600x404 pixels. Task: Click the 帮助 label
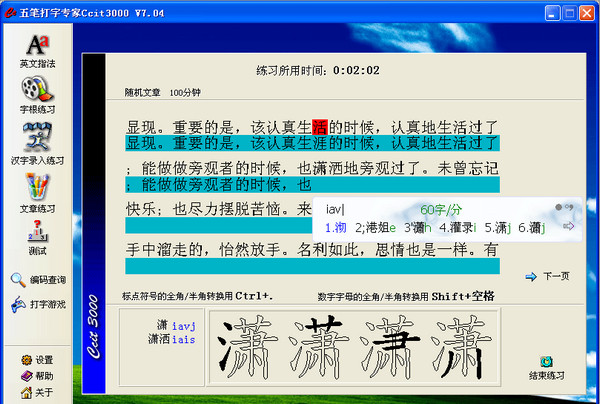click(x=44, y=376)
